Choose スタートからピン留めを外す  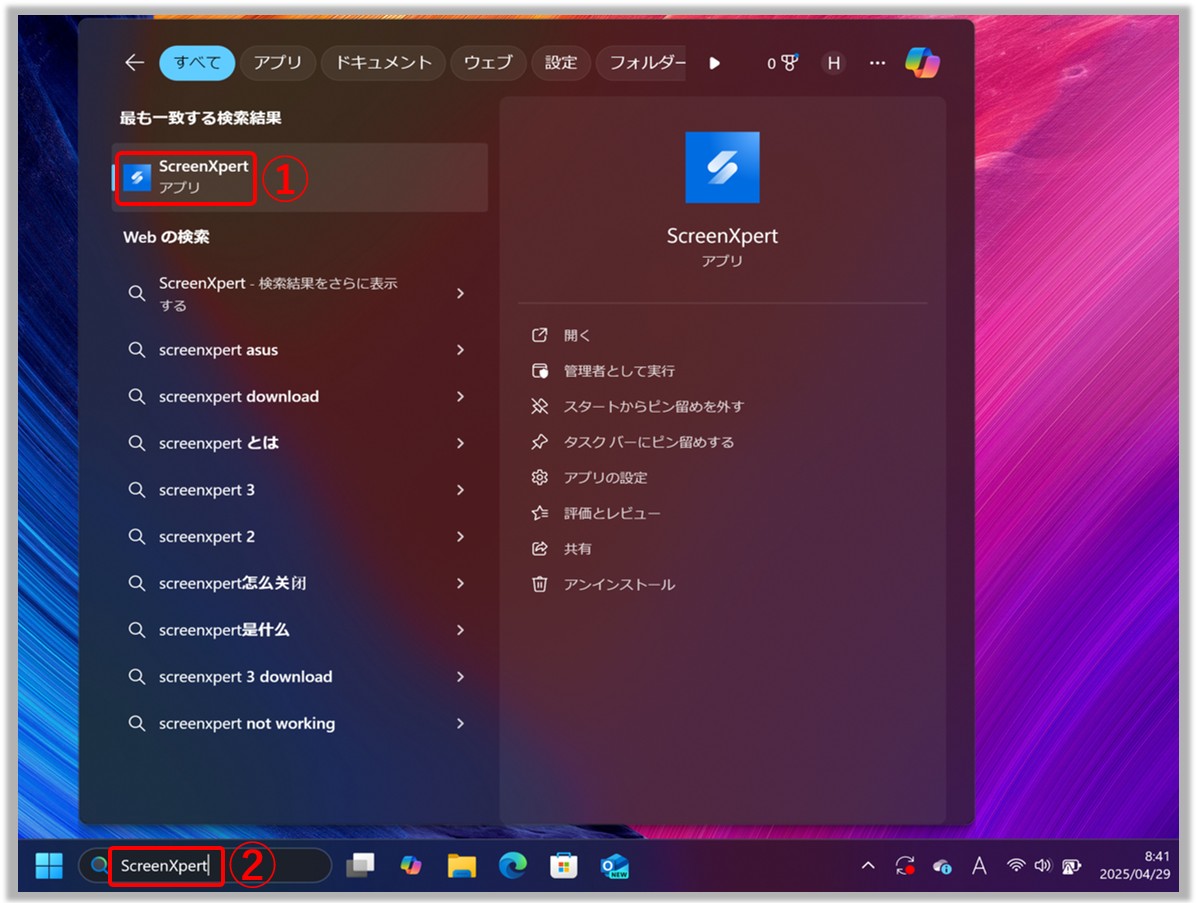(654, 407)
